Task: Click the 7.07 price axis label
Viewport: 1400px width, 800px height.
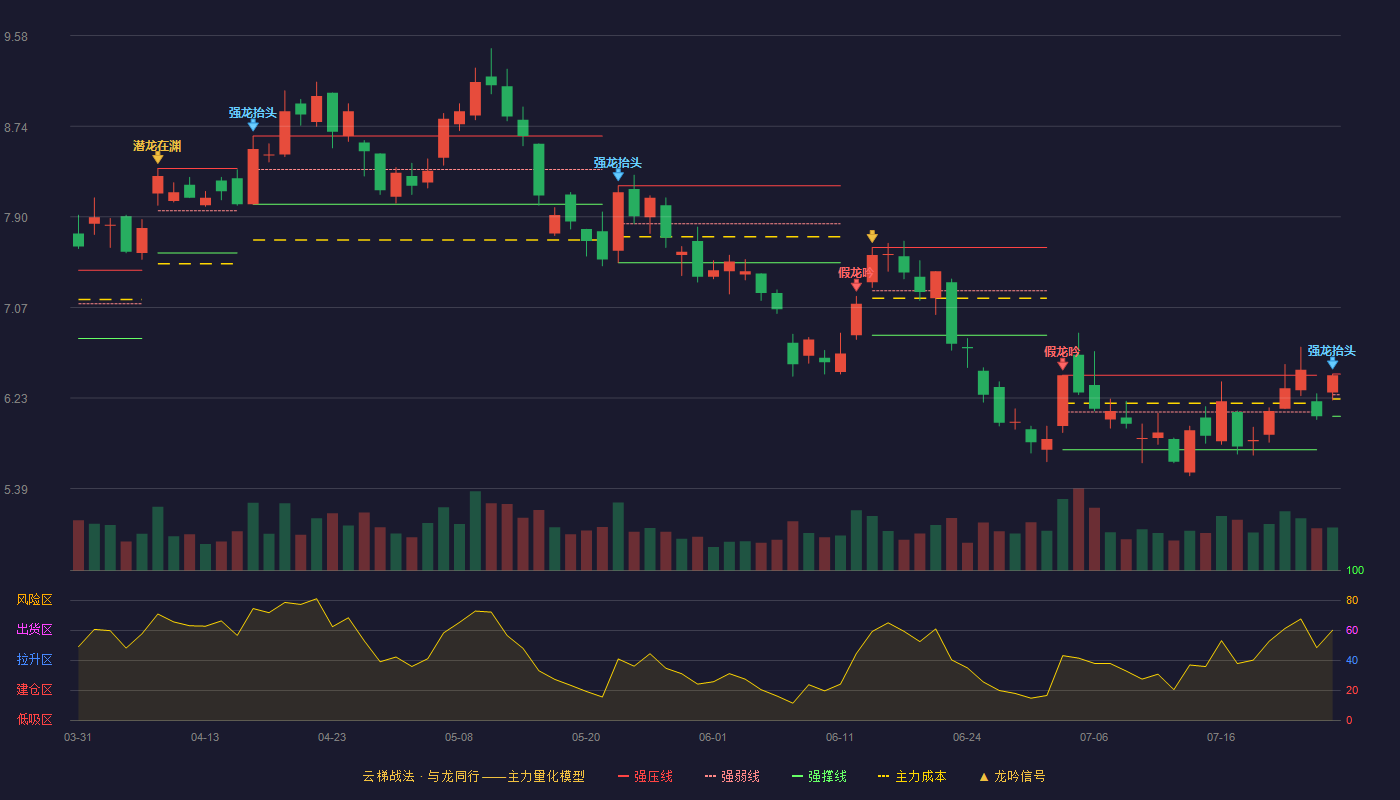Action: 16,308
